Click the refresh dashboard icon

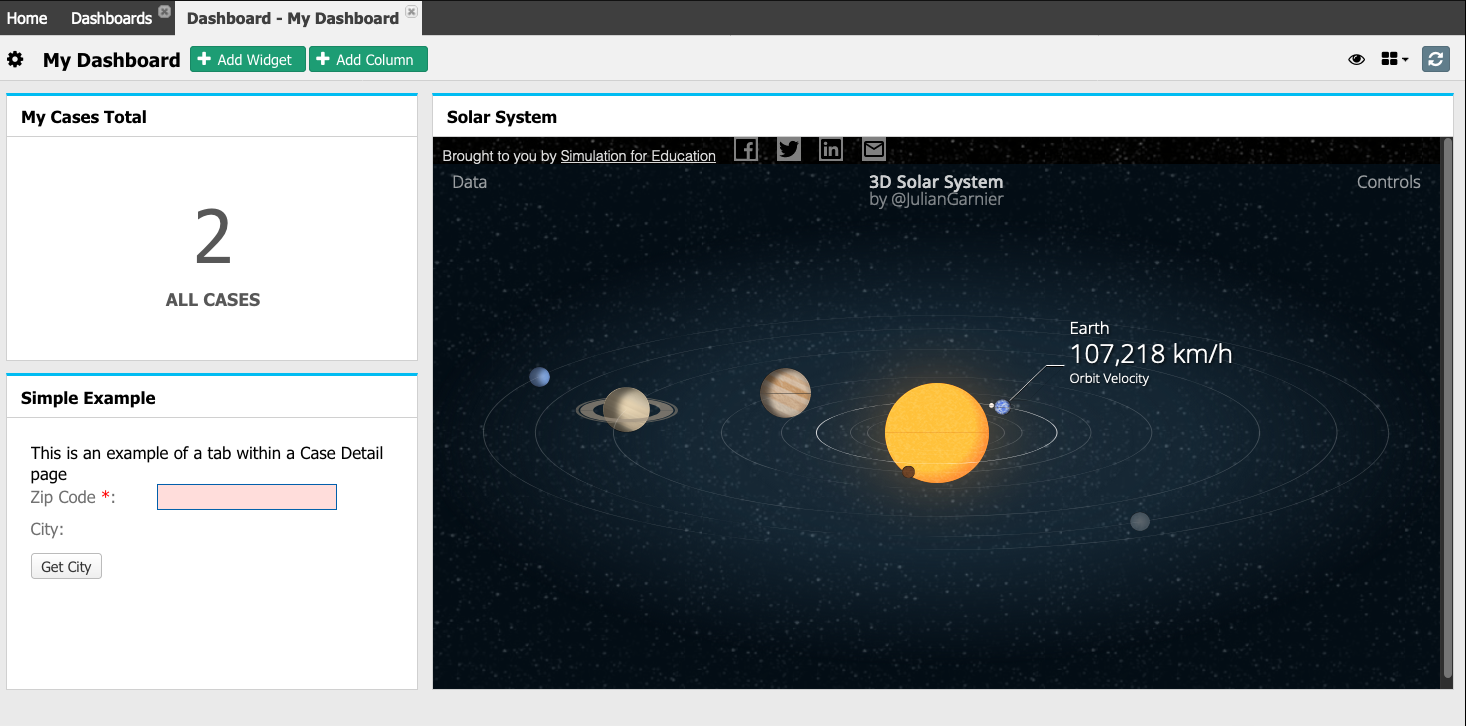[1435, 60]
